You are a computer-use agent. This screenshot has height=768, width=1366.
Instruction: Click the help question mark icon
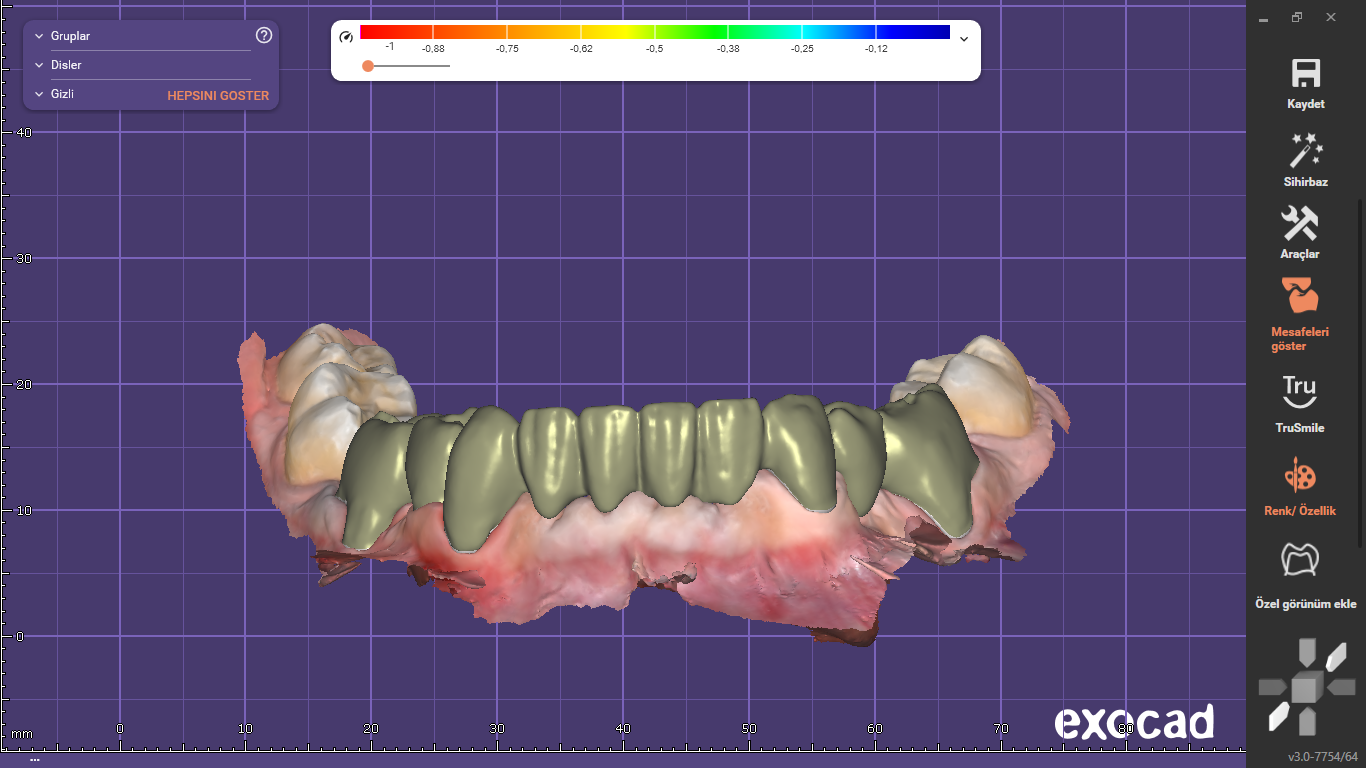click(264, 36)
